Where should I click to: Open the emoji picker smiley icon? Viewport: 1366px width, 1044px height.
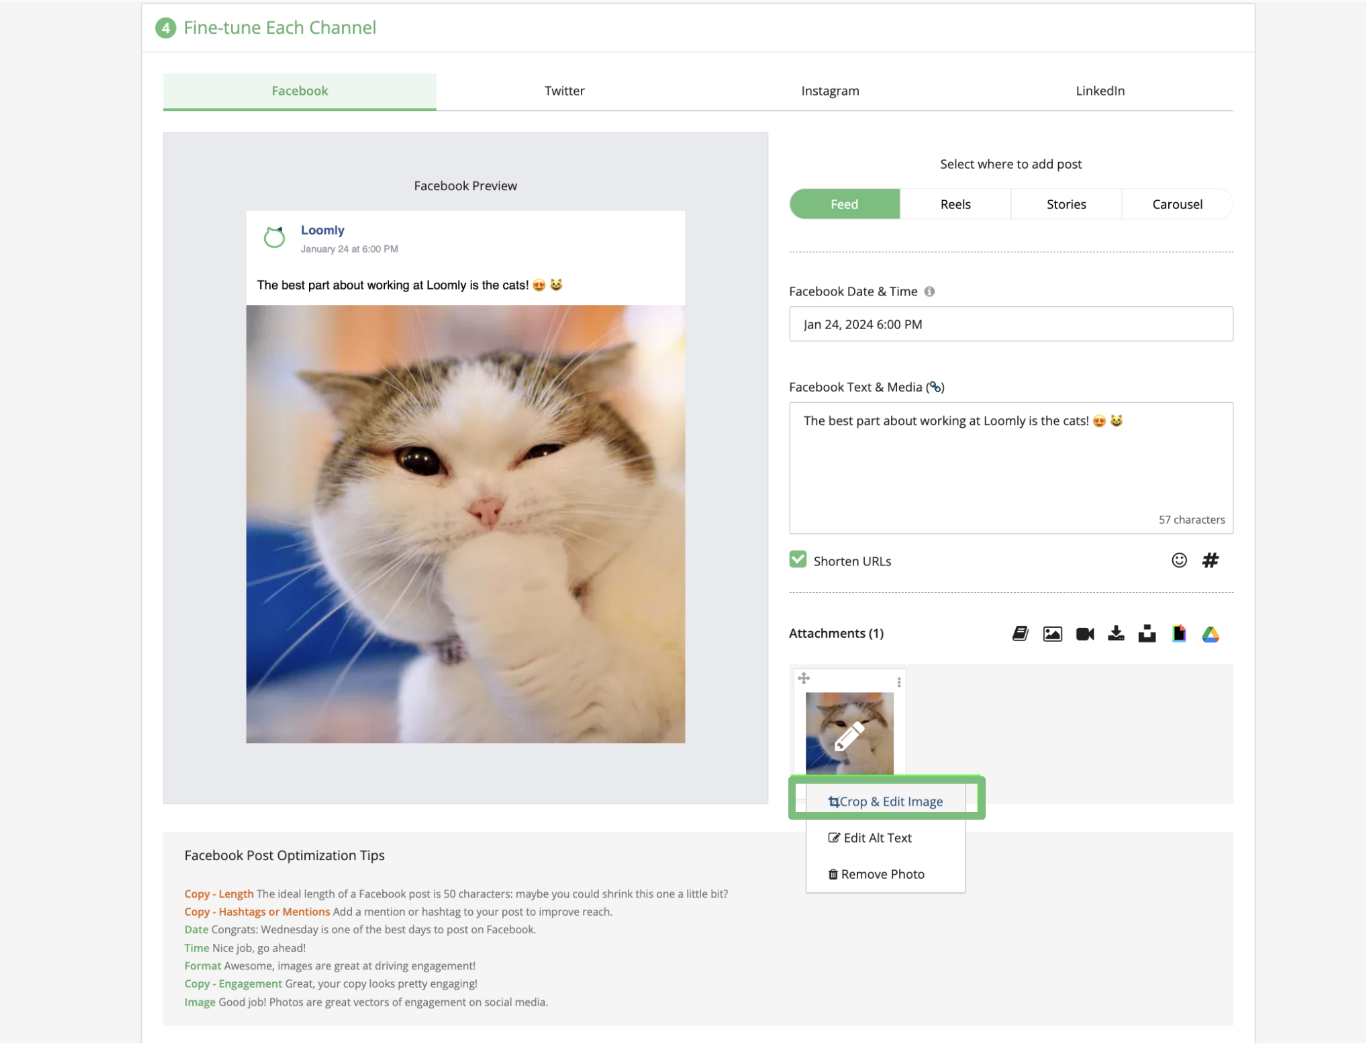[1179, 561]
